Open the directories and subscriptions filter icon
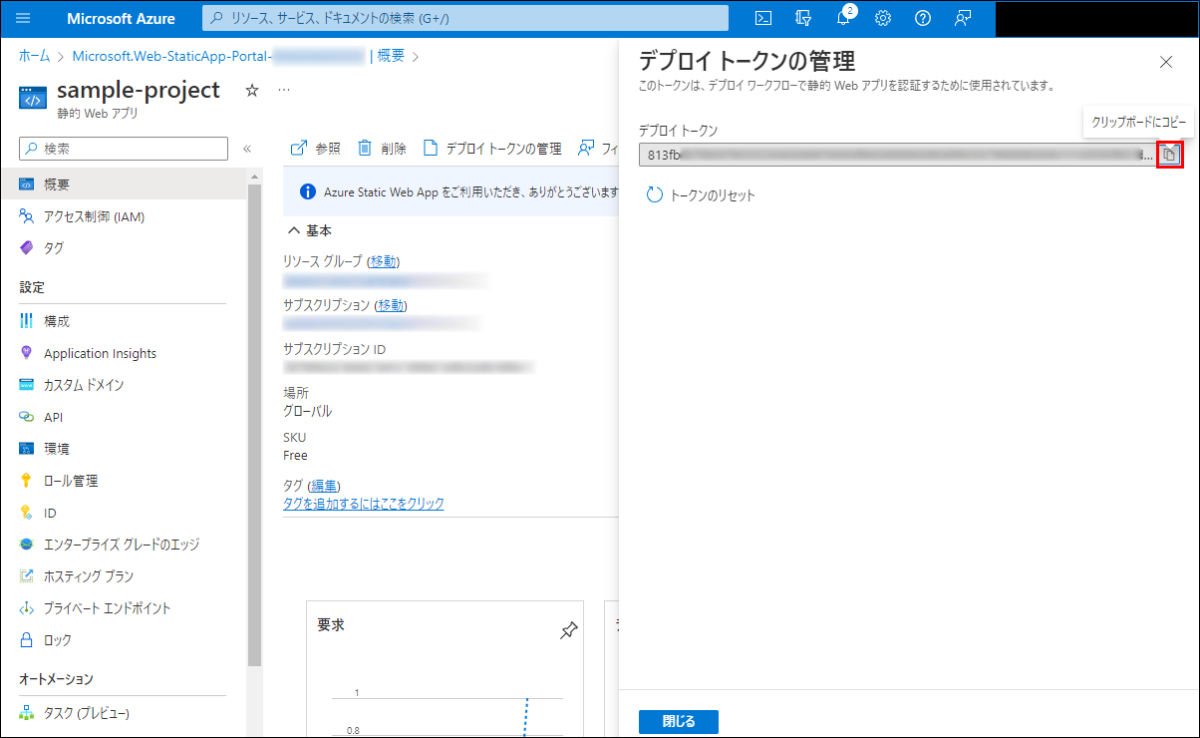 [x=803, y=18]
